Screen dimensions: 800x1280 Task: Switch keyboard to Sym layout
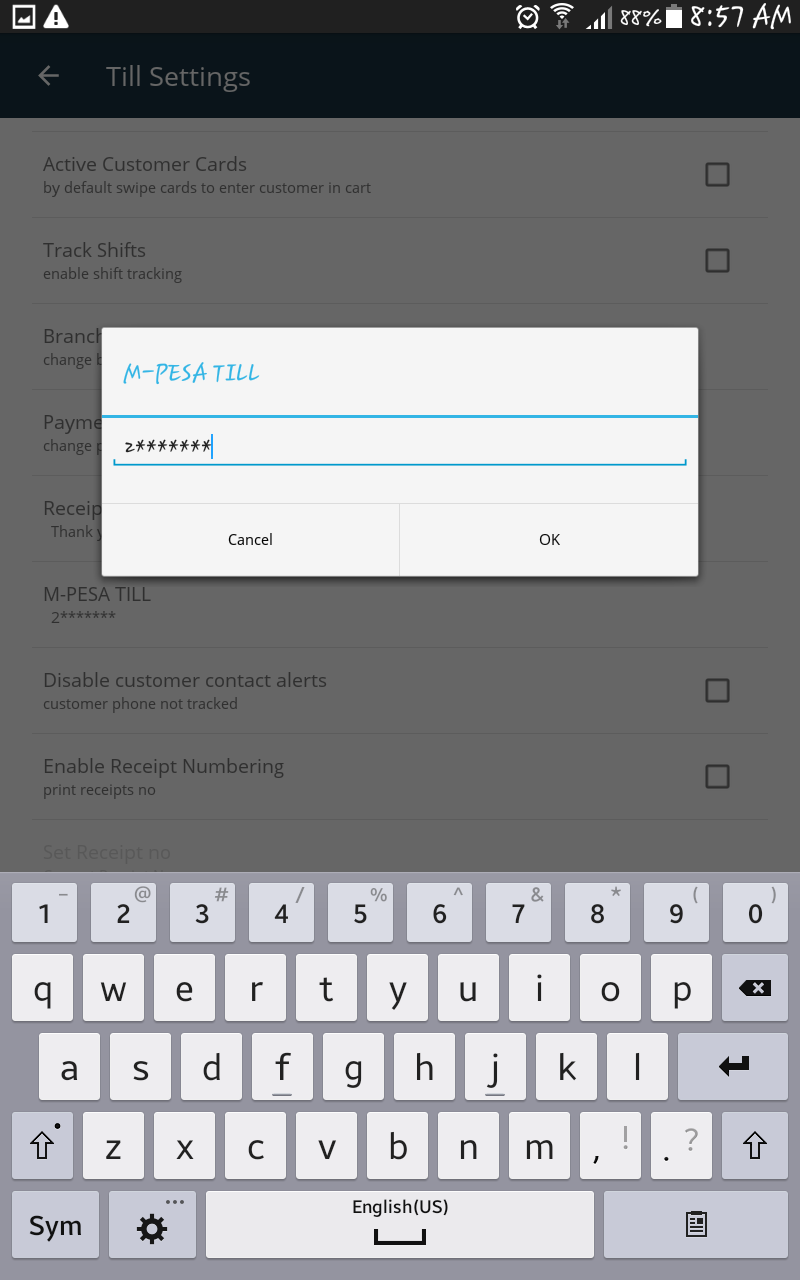coord(55,1225)
